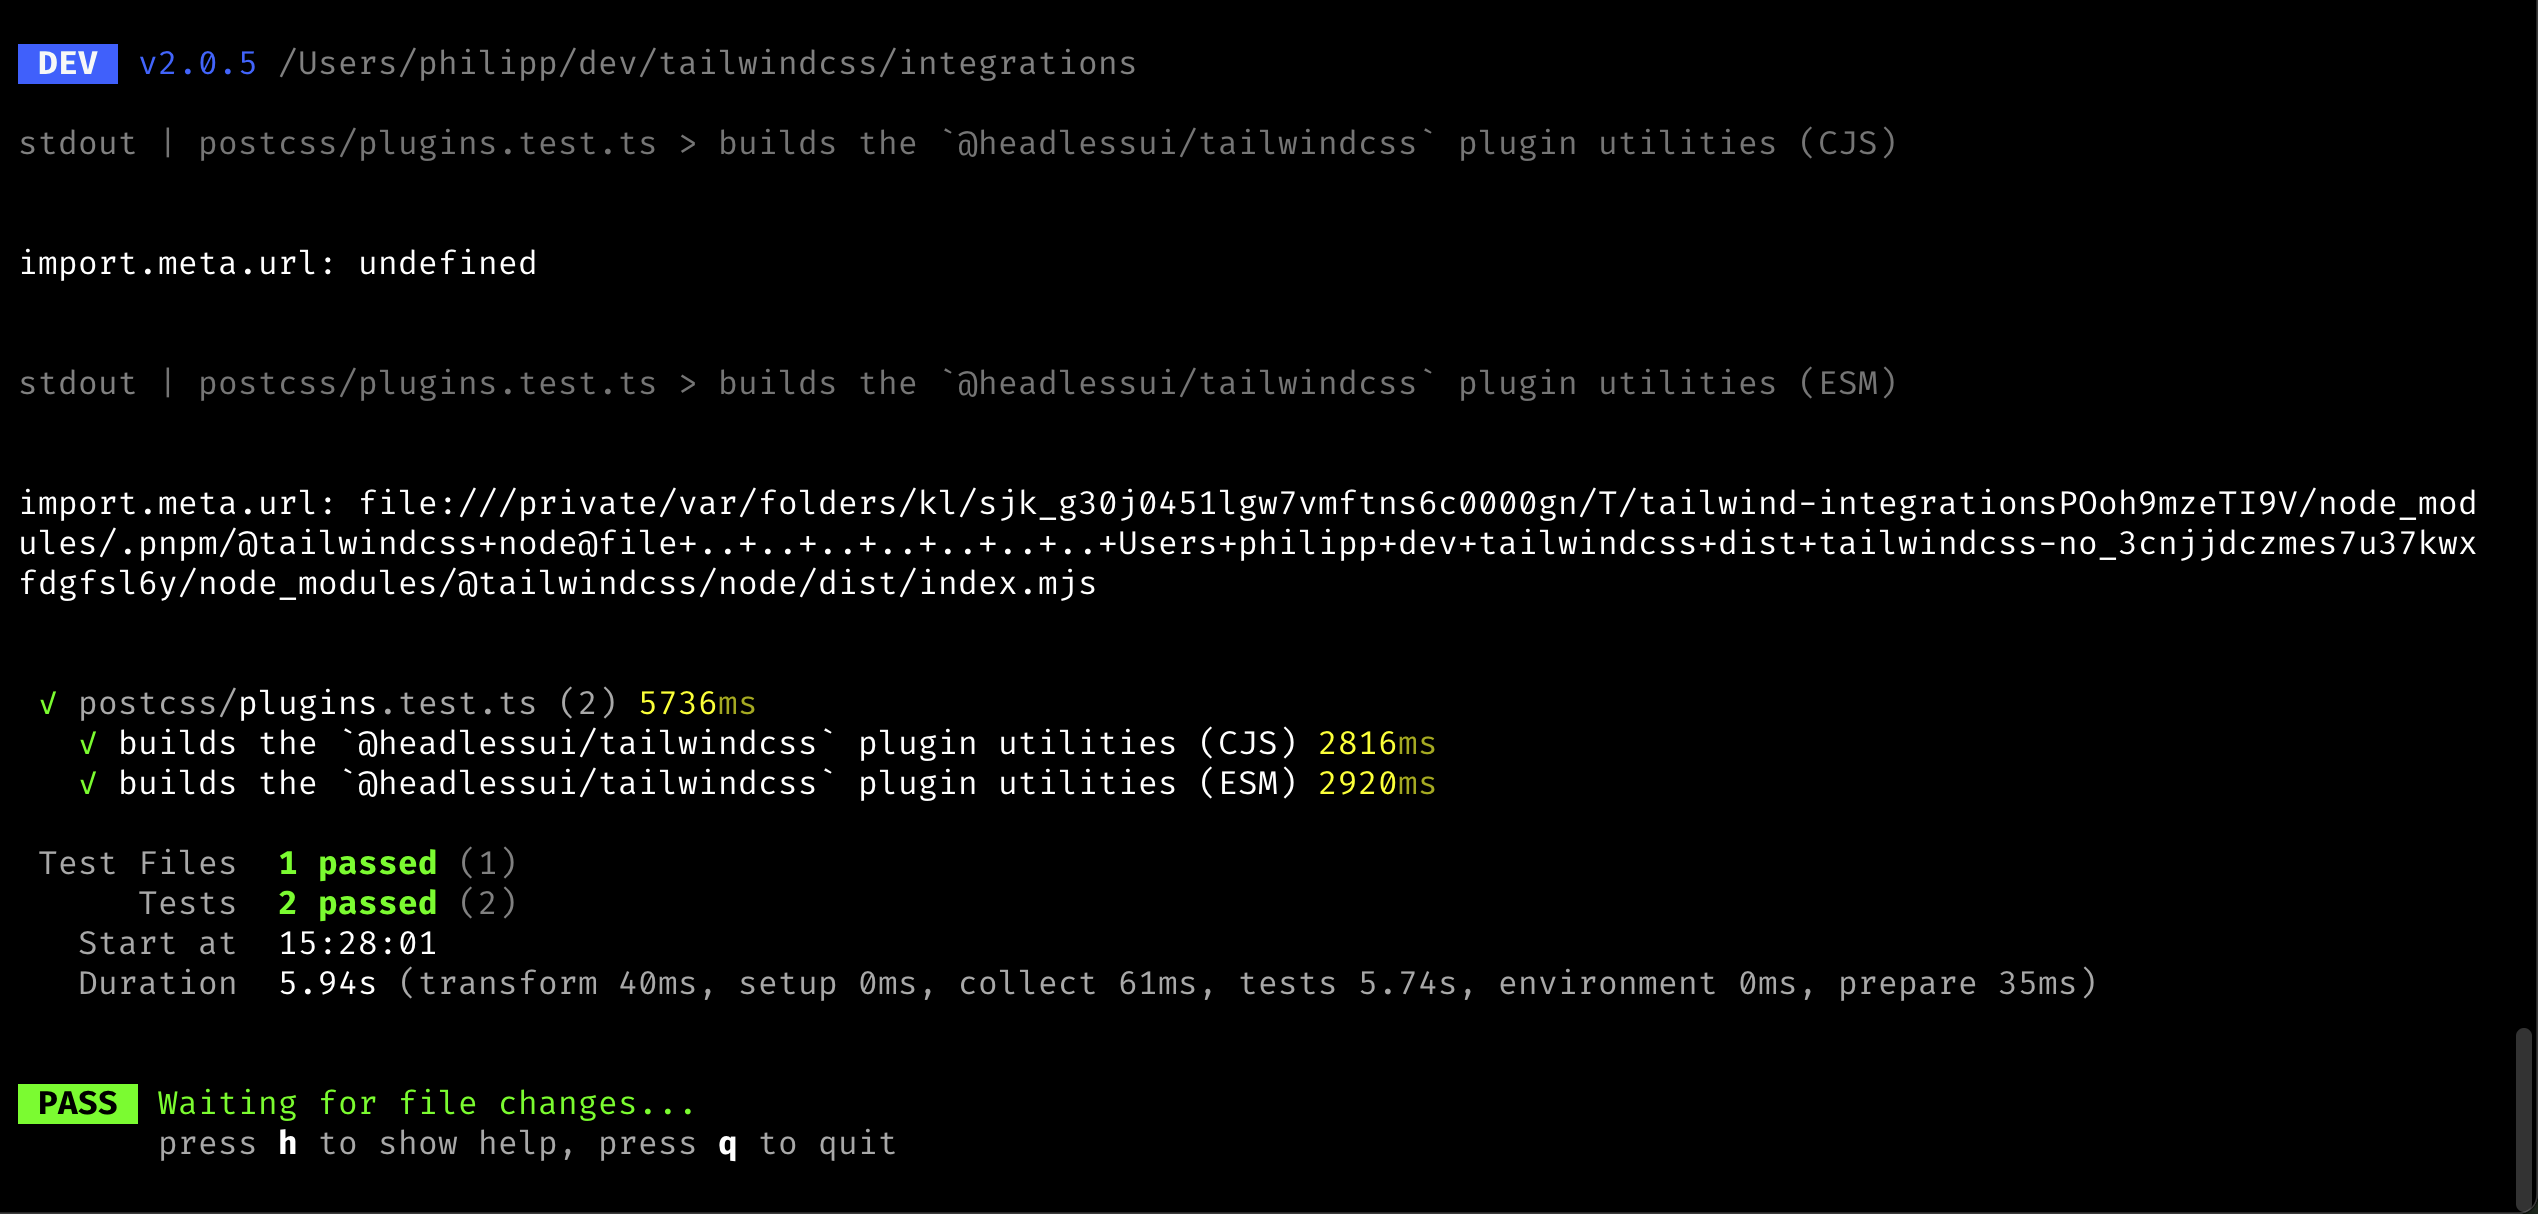Viewport: 2538px width, 1214px height.
Task: Click the 'Waiting for file changes...' message
Action: 427,1104
